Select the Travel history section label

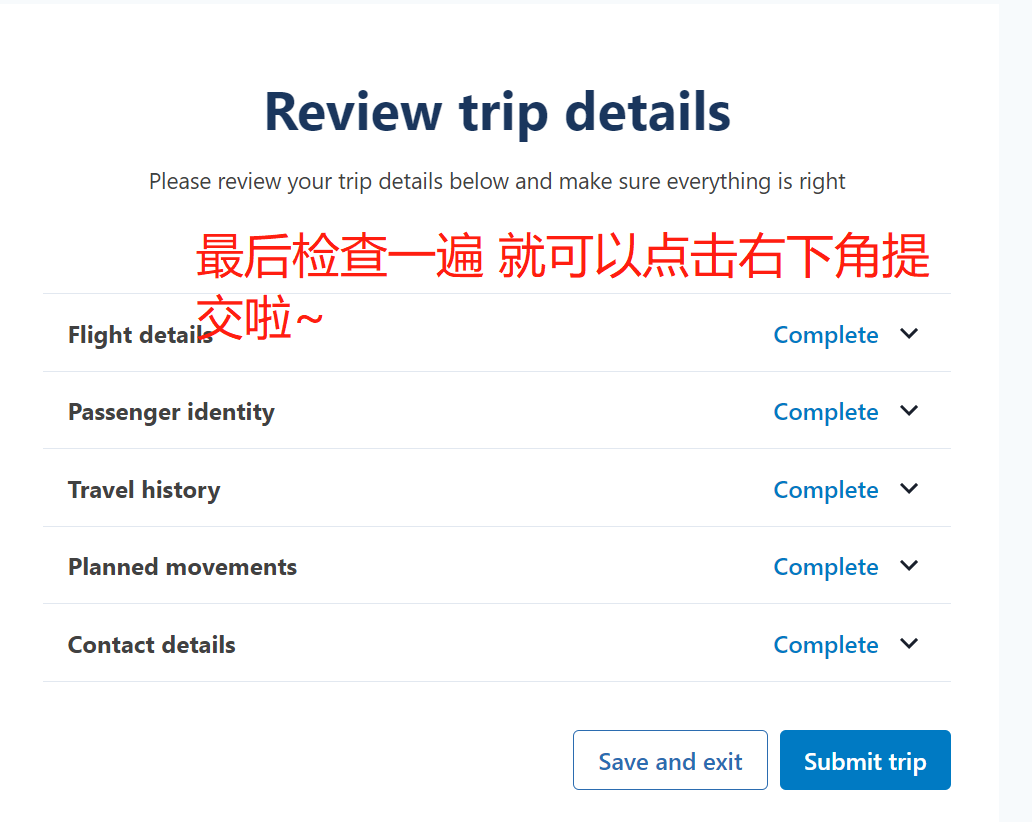(144, 490)
